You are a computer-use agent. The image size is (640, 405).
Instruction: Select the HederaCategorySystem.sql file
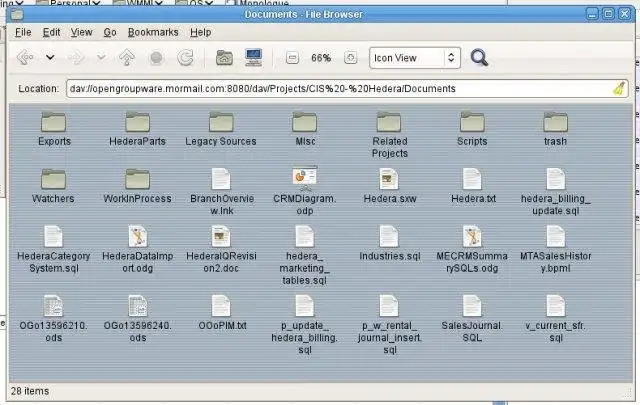tap(53, 249)
